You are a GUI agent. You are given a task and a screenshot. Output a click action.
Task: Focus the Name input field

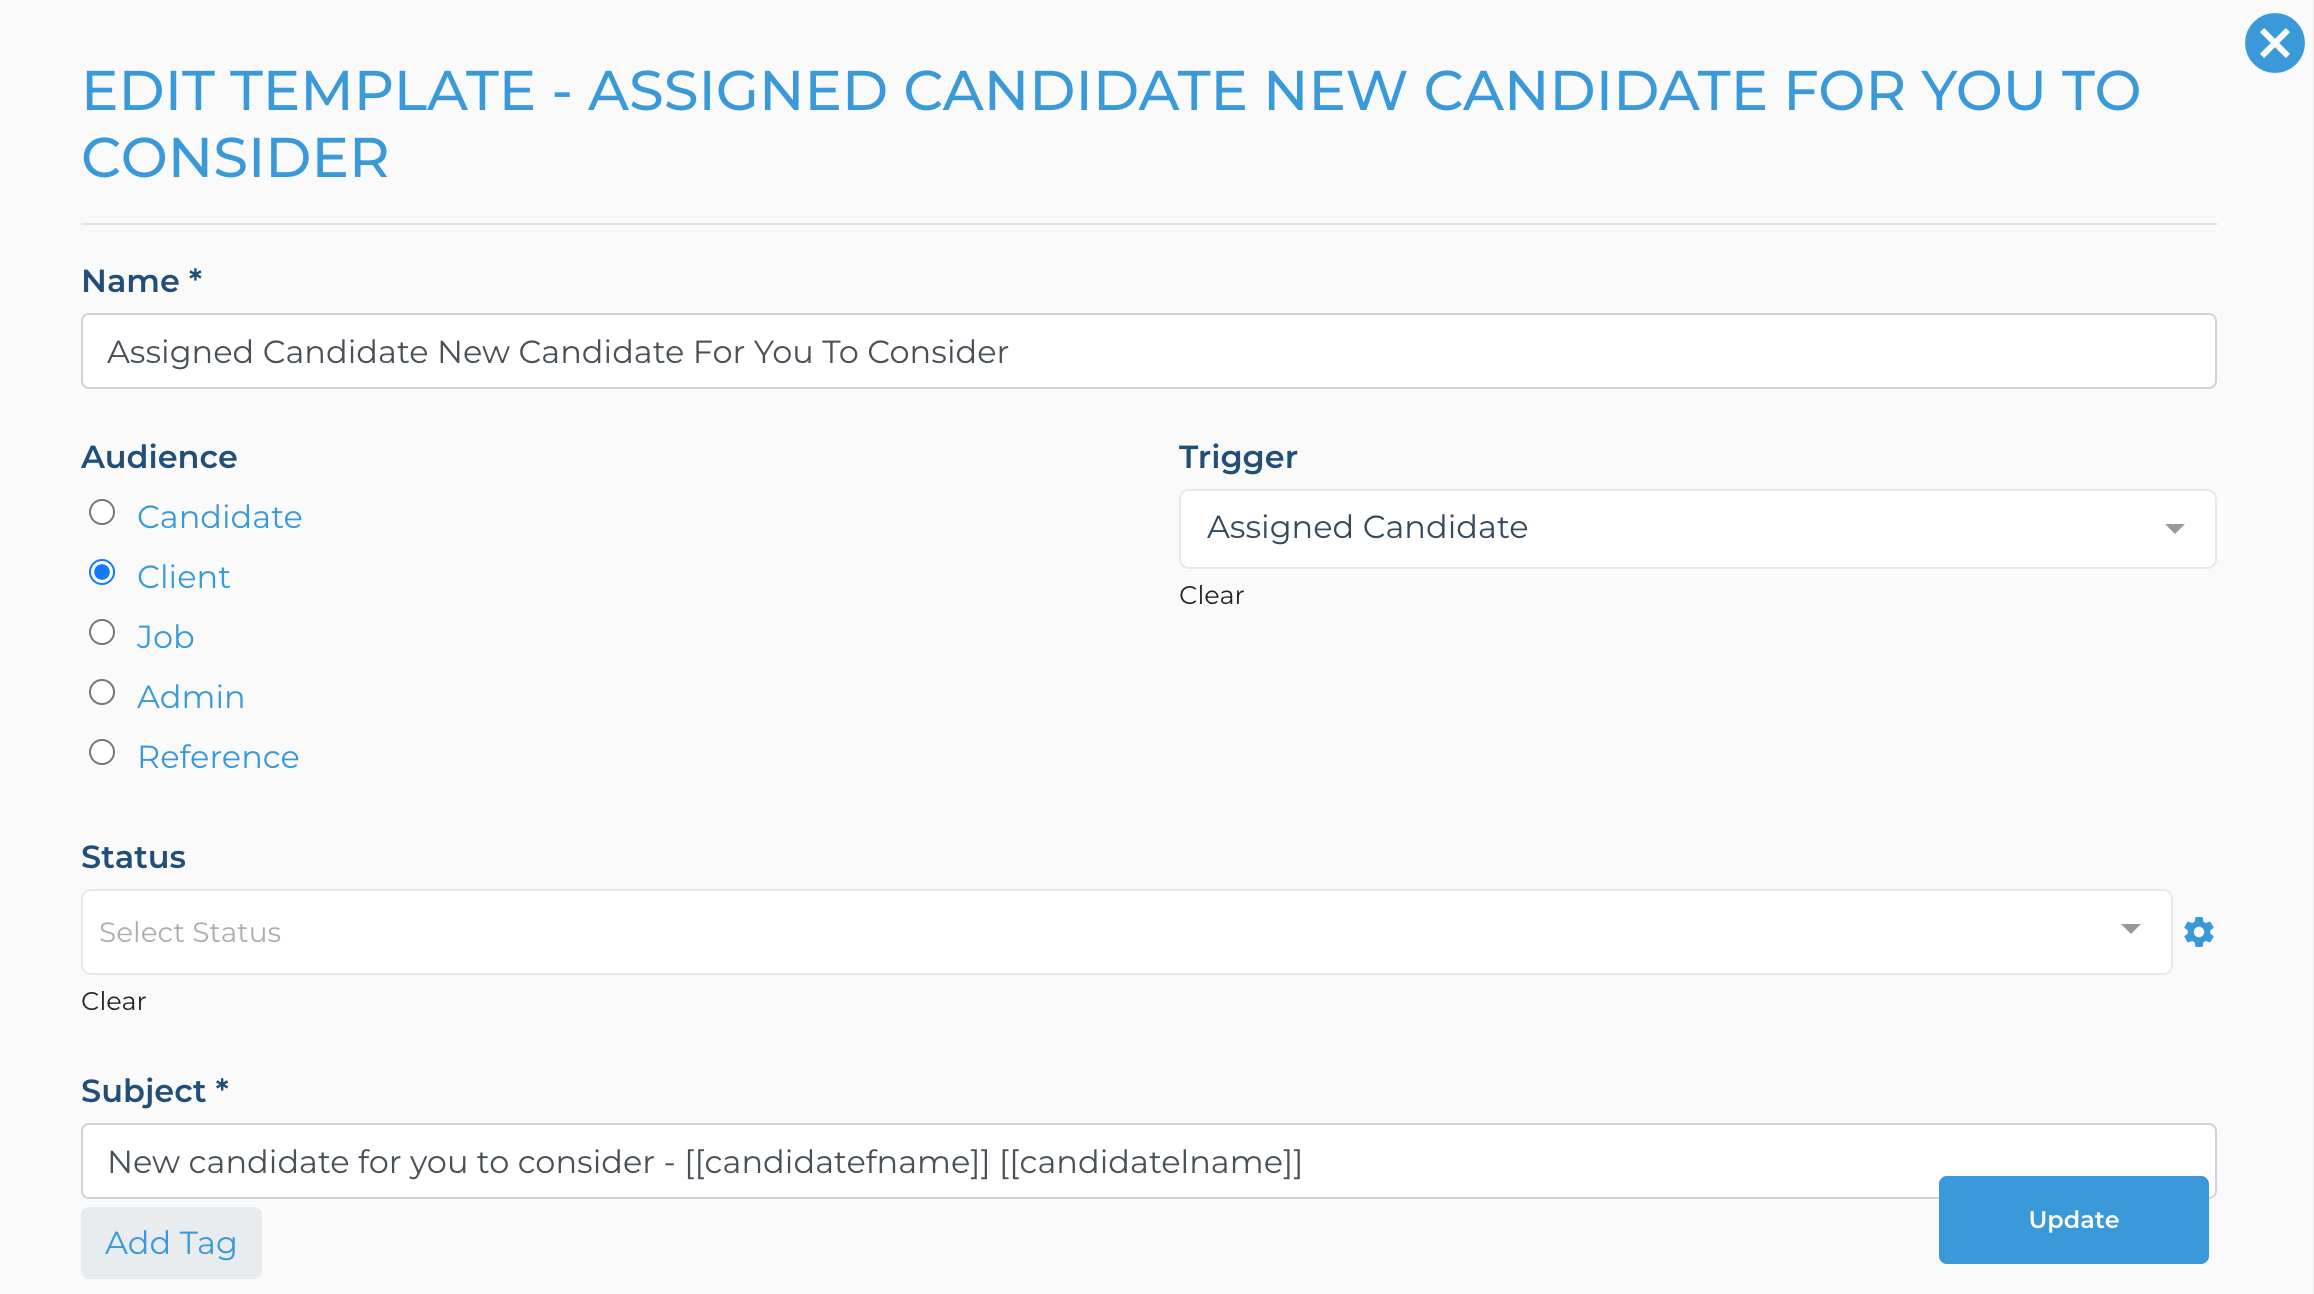point(1148,351)
